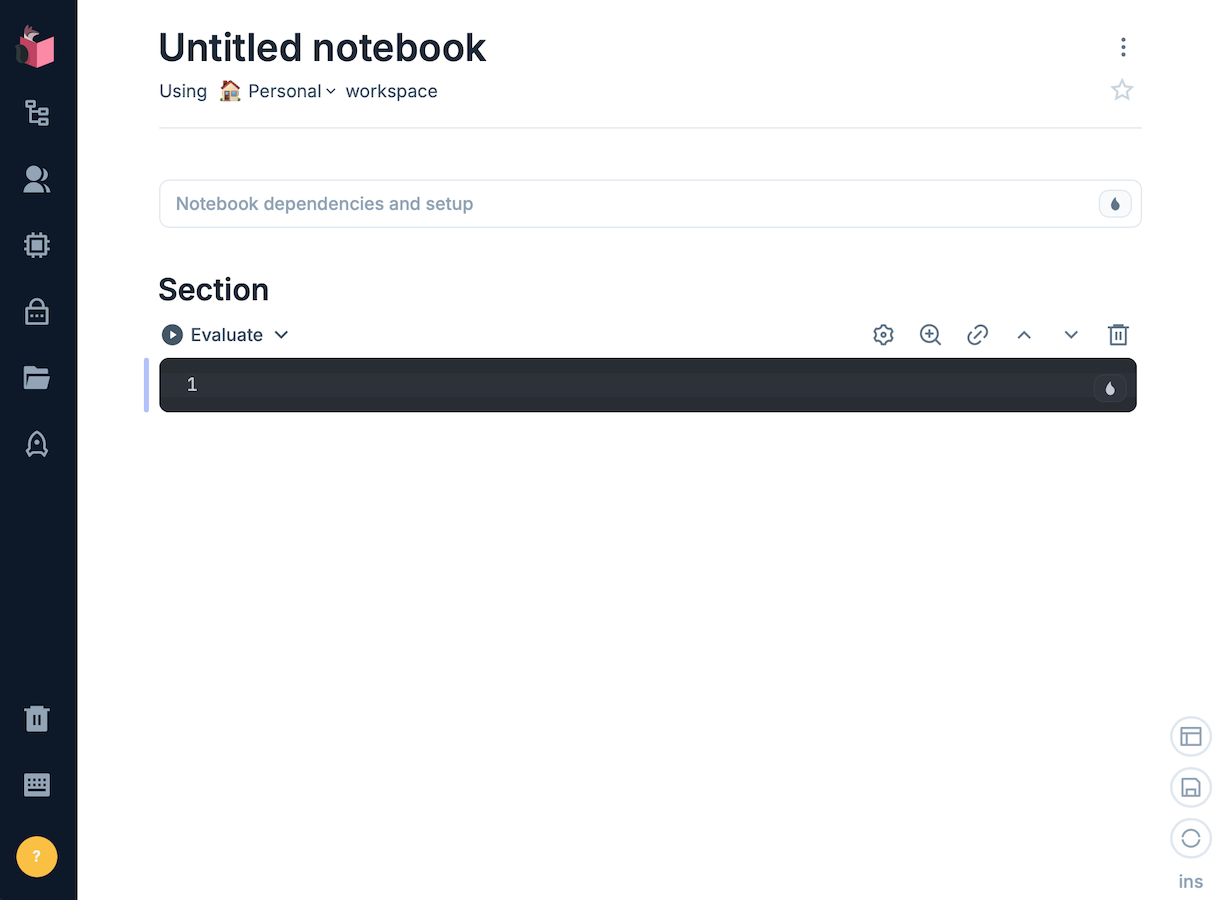Open the files folder panel
1221x900 pixels.
click(x=37, y=378)
